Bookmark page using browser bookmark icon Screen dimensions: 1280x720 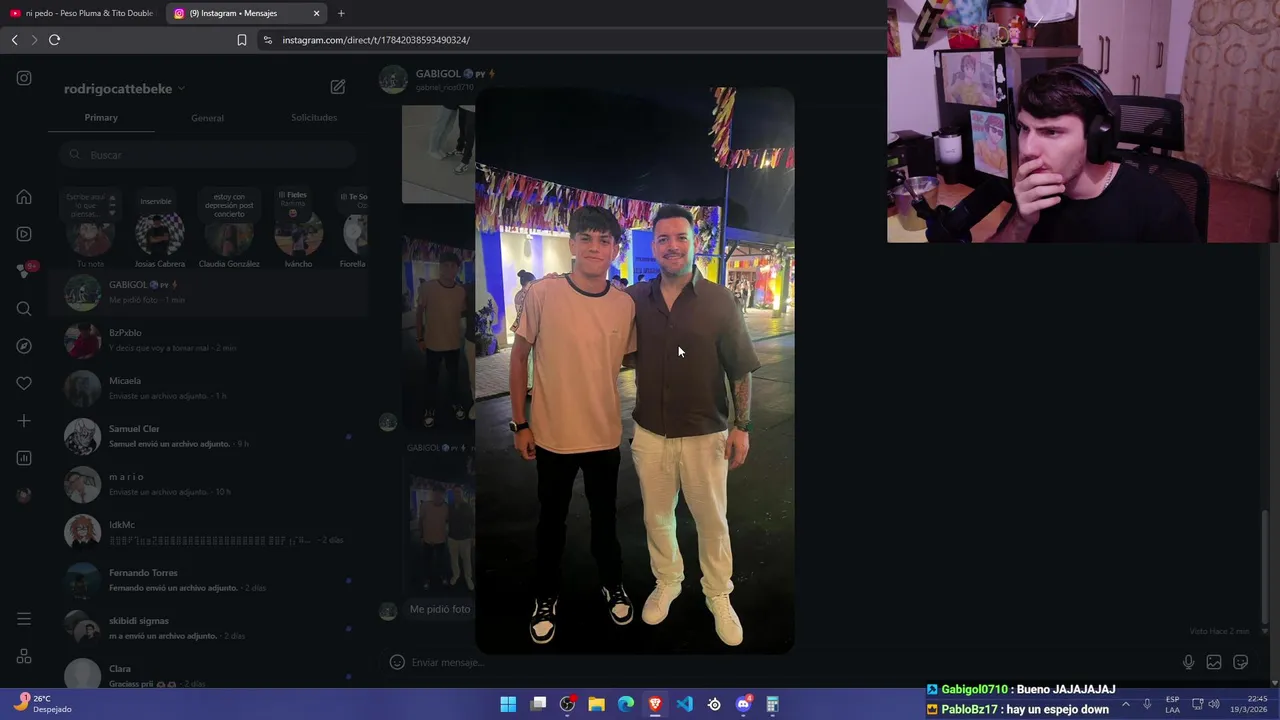242,40
